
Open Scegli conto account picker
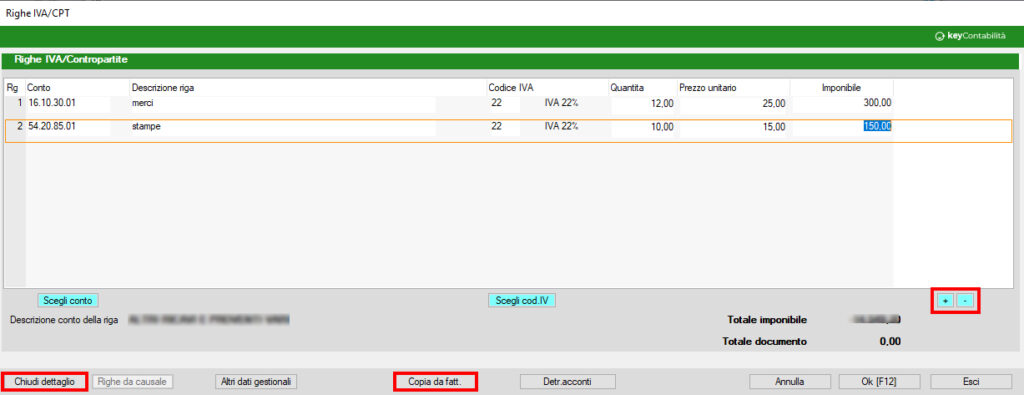(x=69, y=300)
